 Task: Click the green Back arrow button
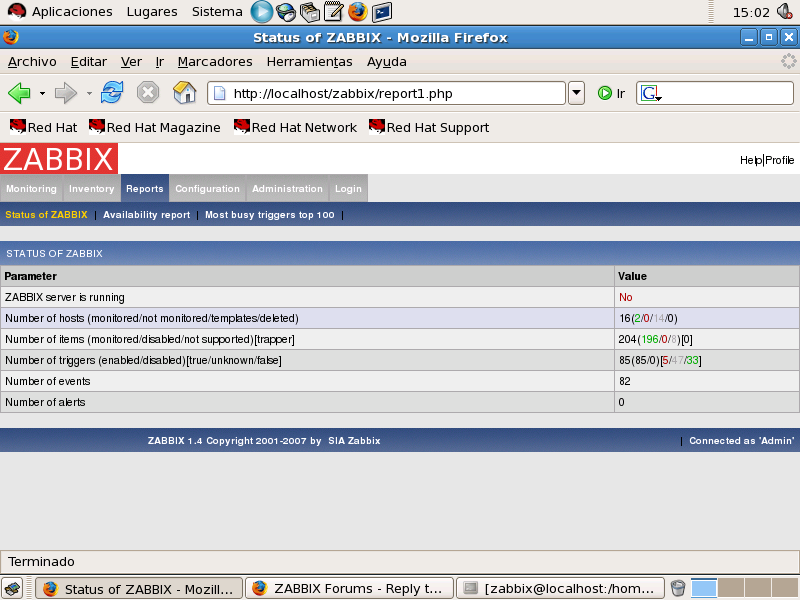click(x=19, y=93)
